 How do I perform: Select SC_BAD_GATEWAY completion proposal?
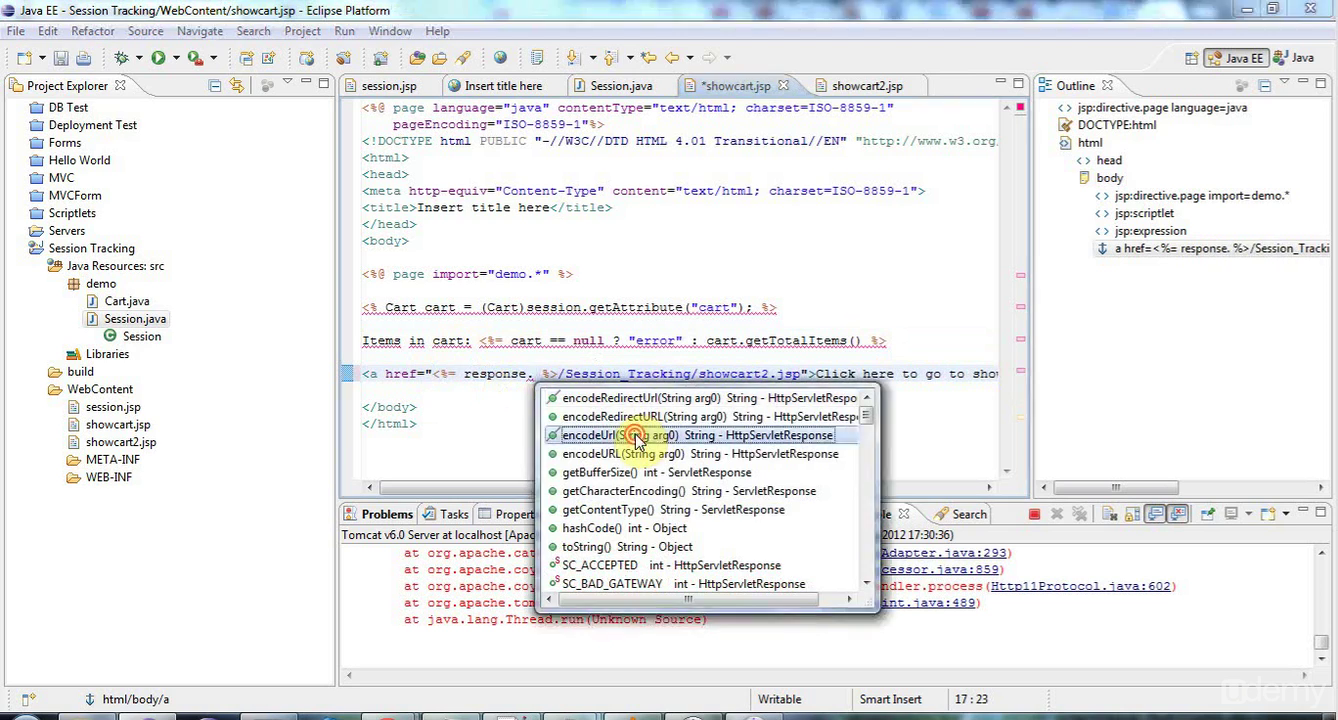click(700, 584)
